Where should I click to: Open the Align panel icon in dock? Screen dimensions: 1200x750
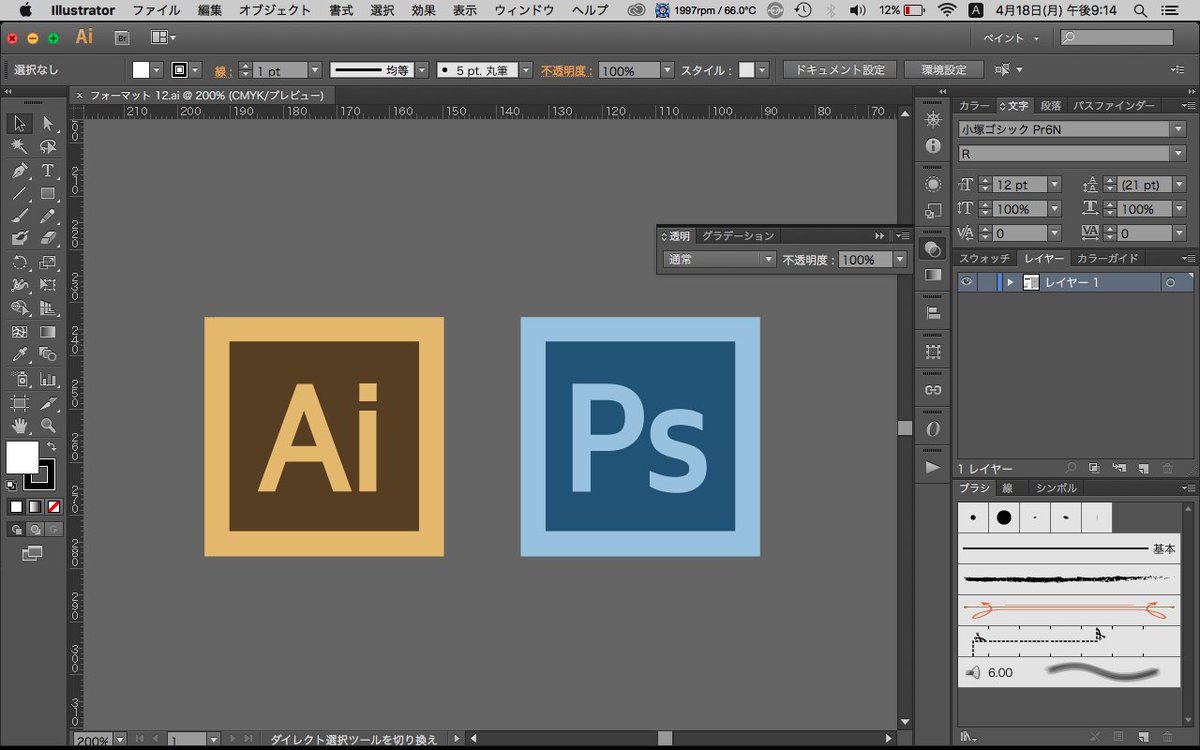coord(933,313)
